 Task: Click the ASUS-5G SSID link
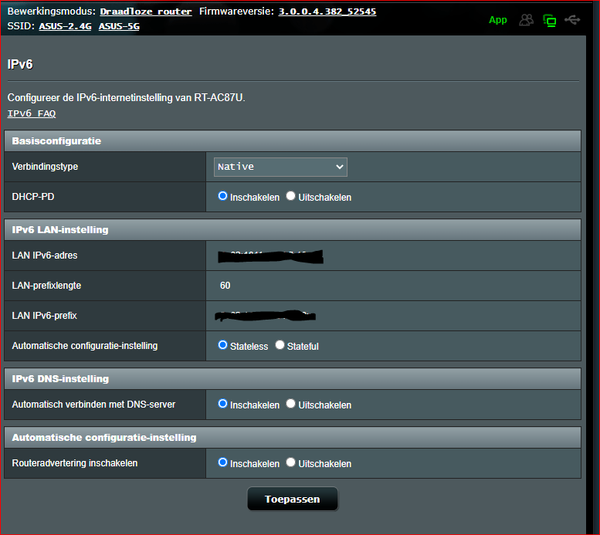pos(119,26)
